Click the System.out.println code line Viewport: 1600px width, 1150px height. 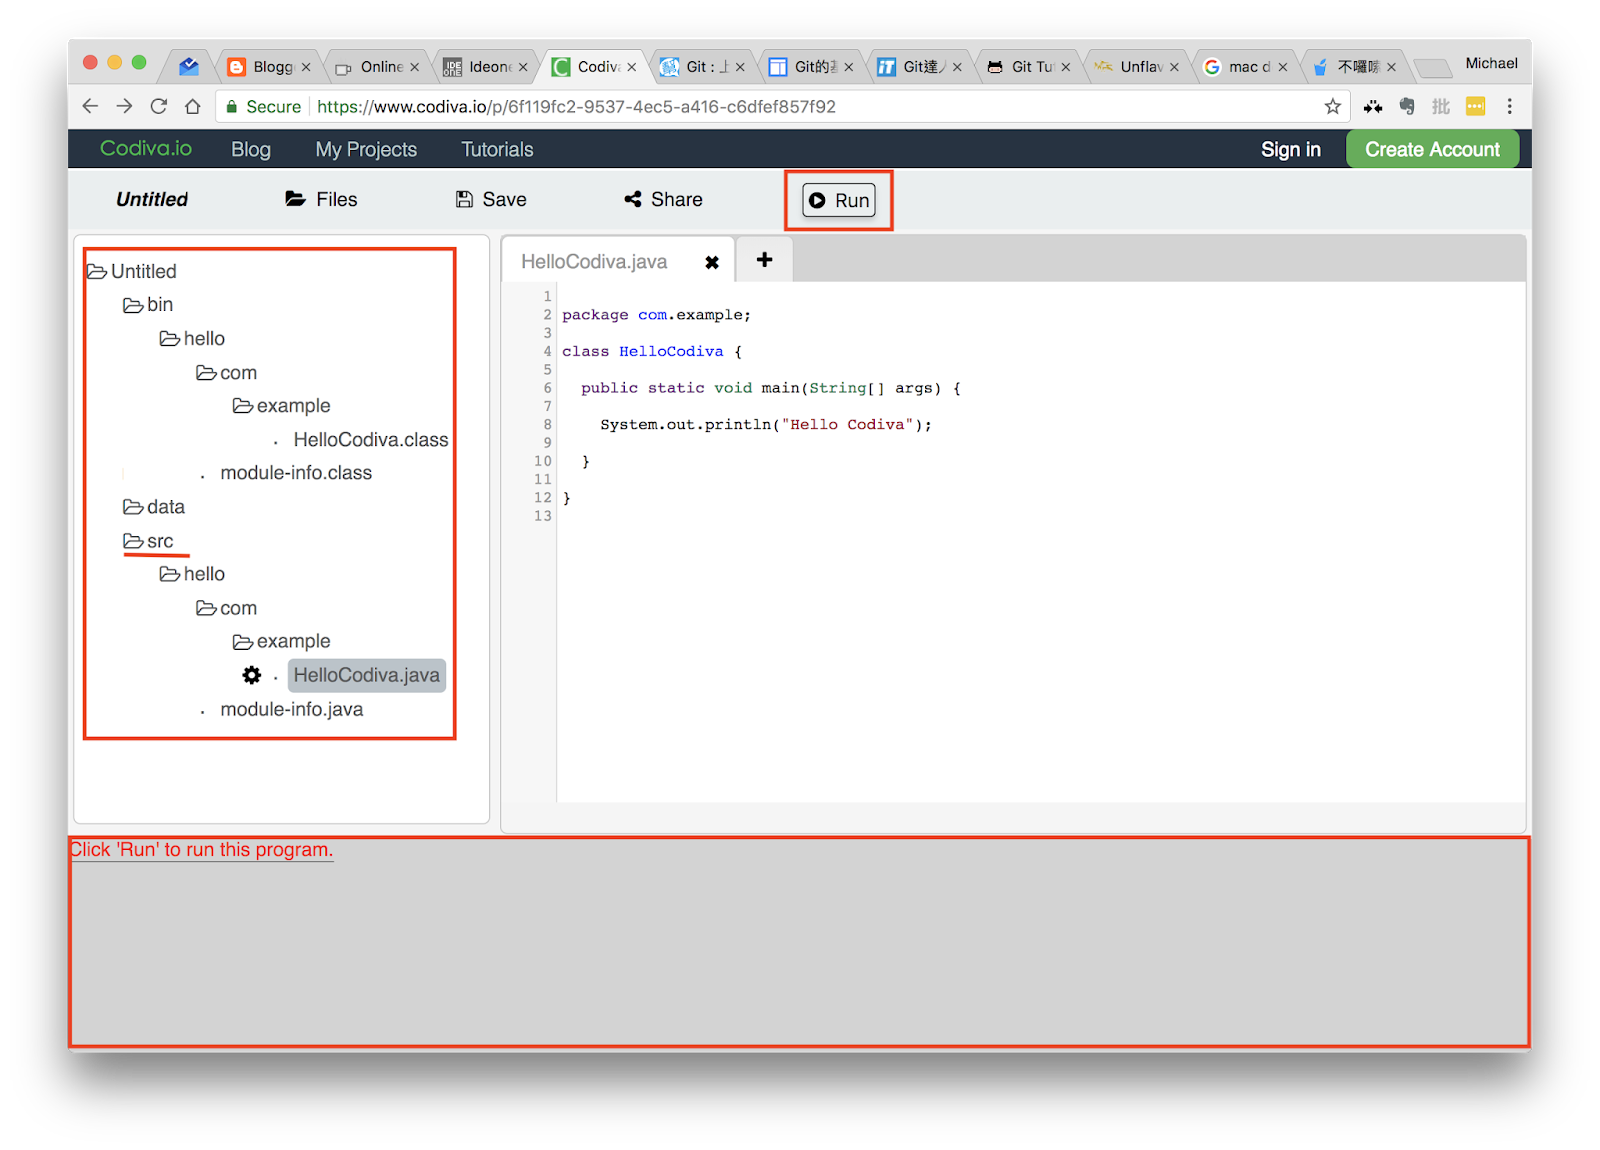pos(766,424)
